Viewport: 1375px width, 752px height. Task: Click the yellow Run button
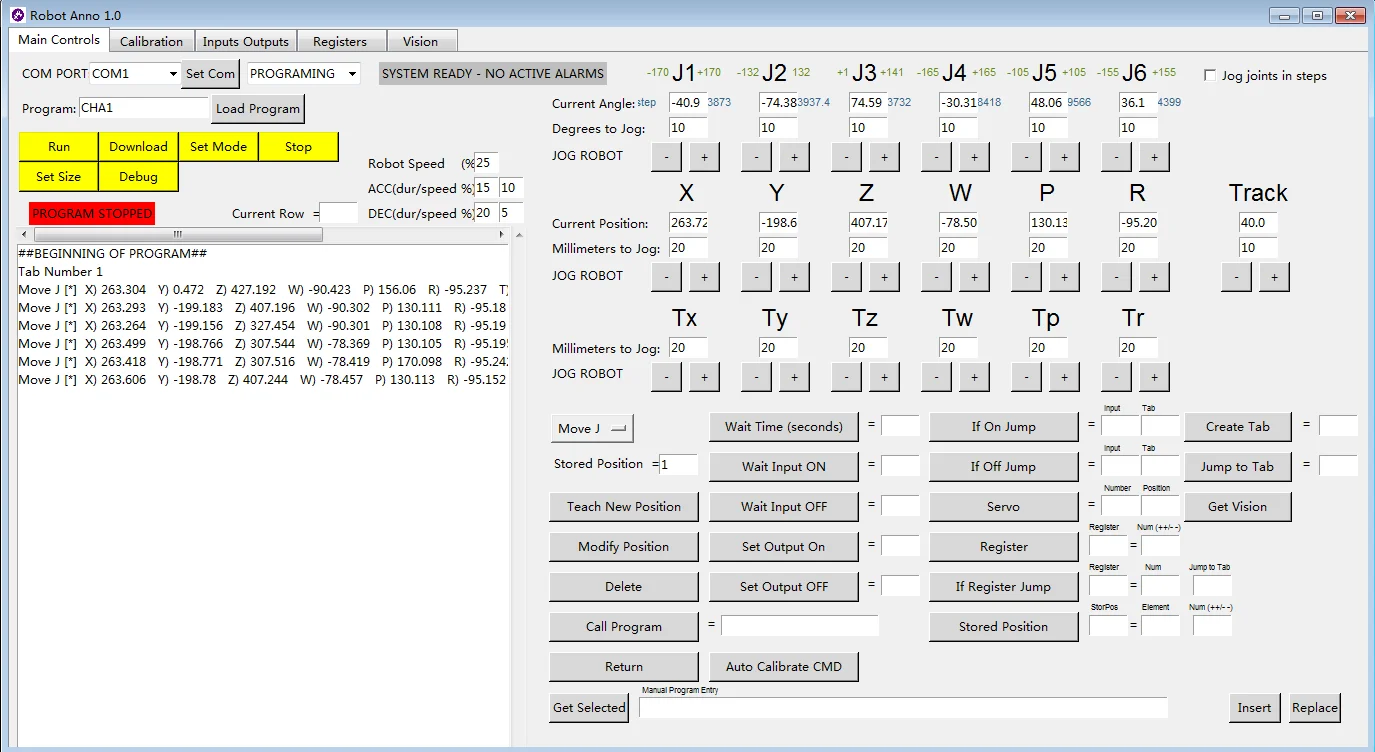pos(59,147)
